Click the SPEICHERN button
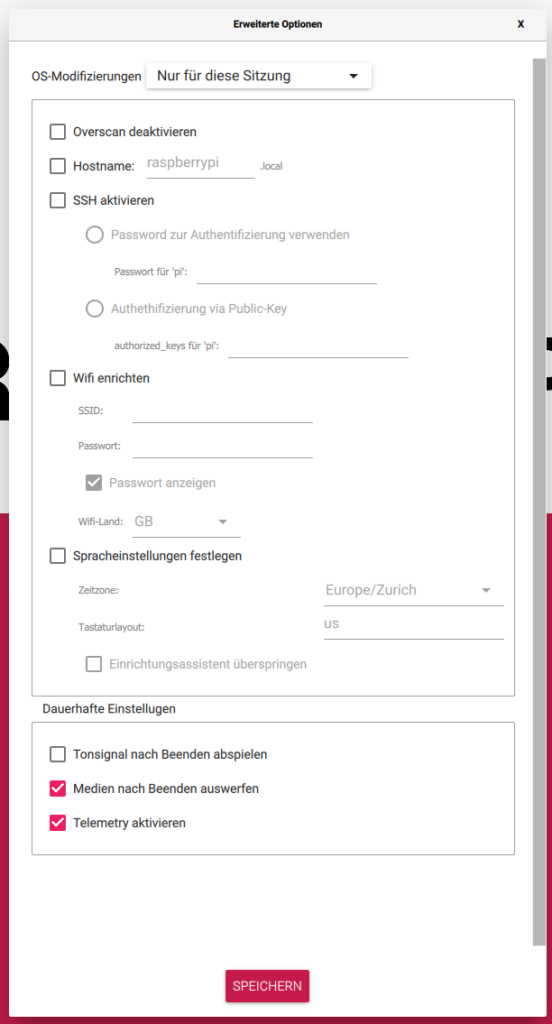Viewport: 552px width, 1024px height. click(x=267, y=985)
